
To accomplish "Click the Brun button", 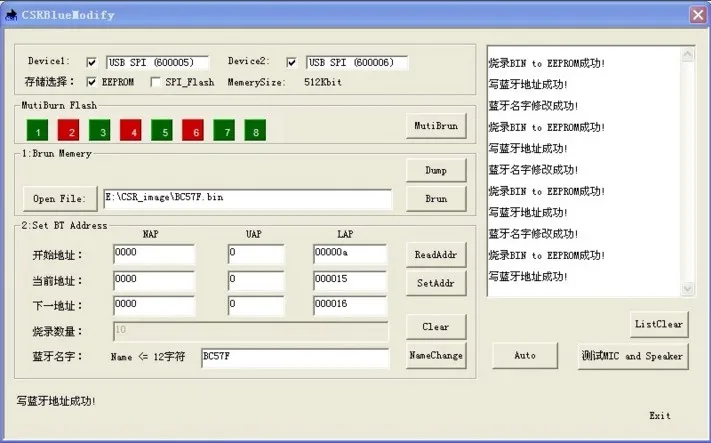I will (436, 199).
